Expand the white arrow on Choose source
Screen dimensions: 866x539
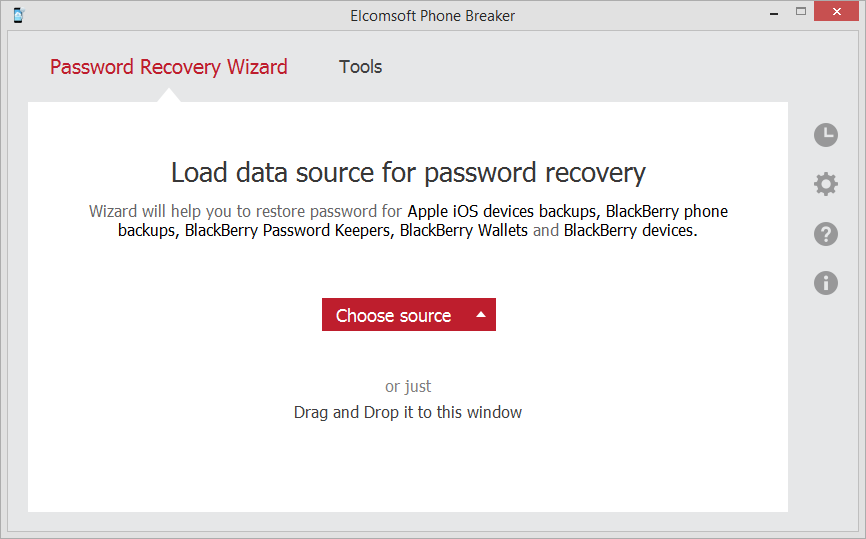click(481, 314)
